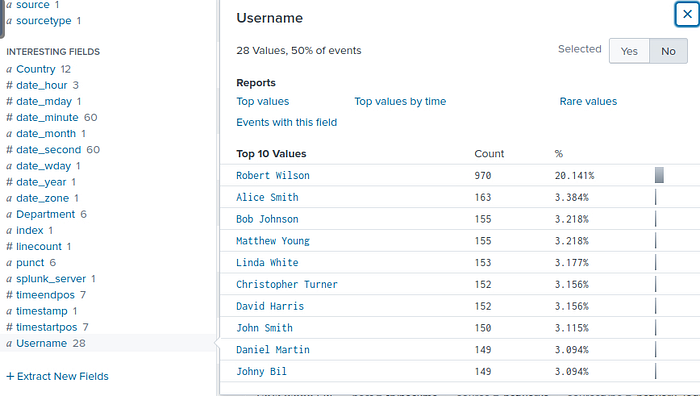
Task: Open the sourcetype field
Action: (x=44, y=21)
